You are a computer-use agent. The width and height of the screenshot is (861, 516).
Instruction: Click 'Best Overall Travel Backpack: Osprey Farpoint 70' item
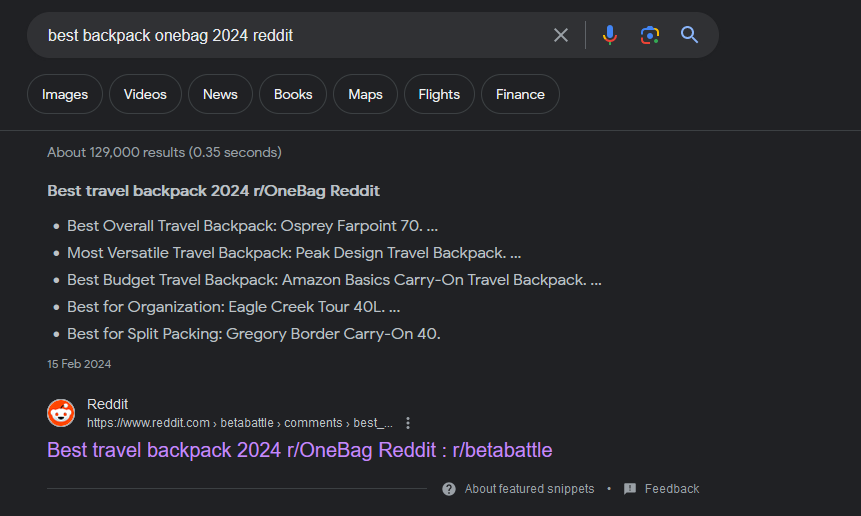pyautogui.click(x=253, y=226)
